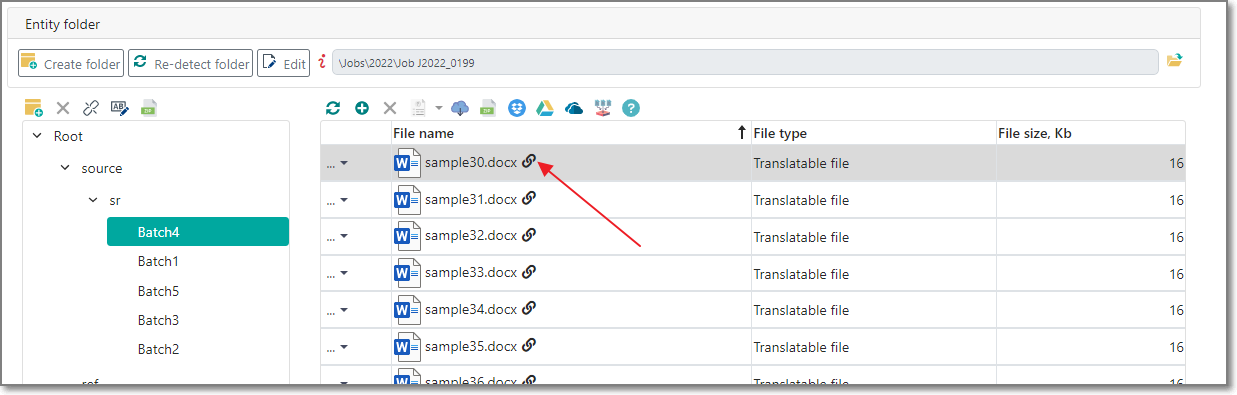Select the Batch2 folder
The image size is (1237, 395).
pyautogui.click(x=158, y=349)
